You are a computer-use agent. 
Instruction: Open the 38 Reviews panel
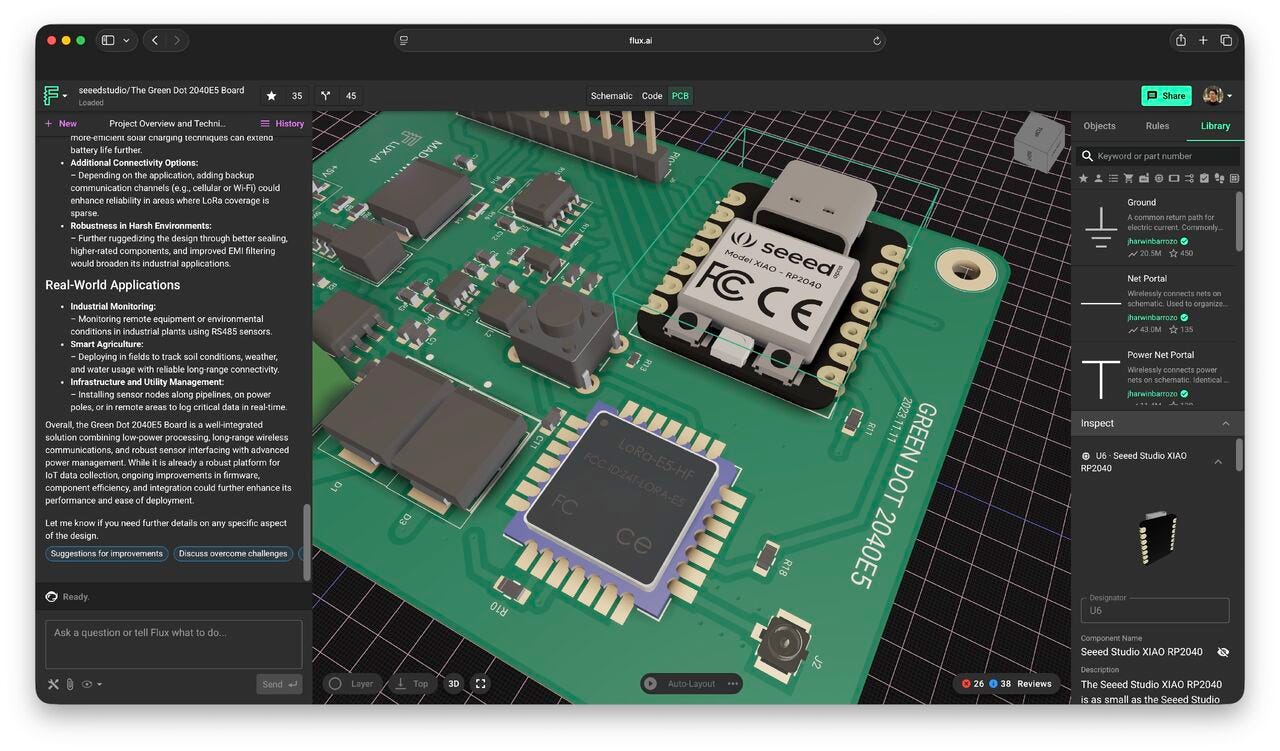click(x=1020, y=684)
